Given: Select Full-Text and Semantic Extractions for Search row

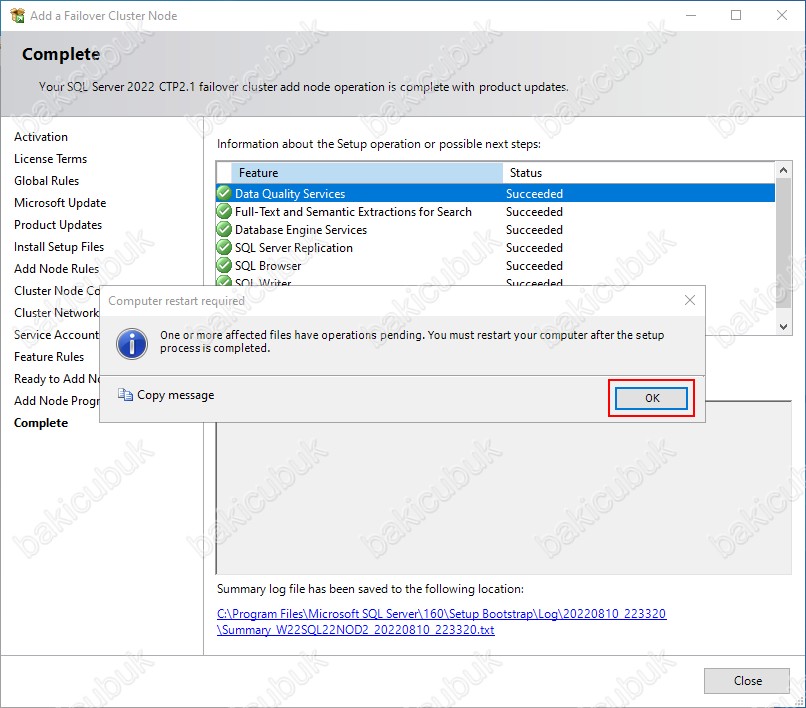Looking at the screenshot, I should pos(496,211).
